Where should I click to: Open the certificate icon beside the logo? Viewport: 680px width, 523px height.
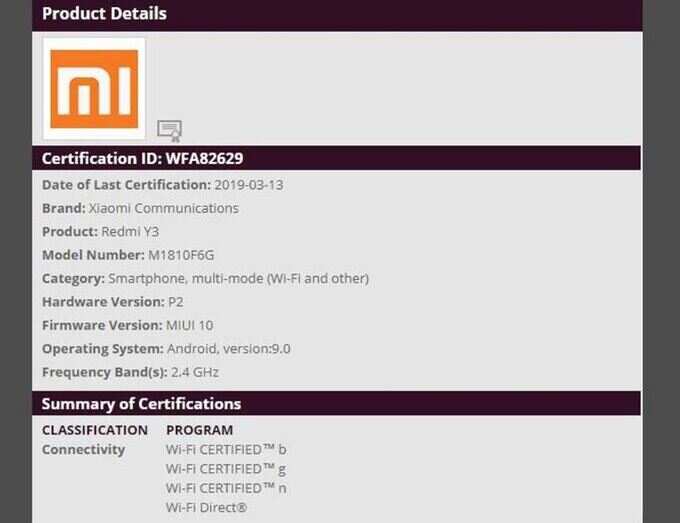[169, 131]
